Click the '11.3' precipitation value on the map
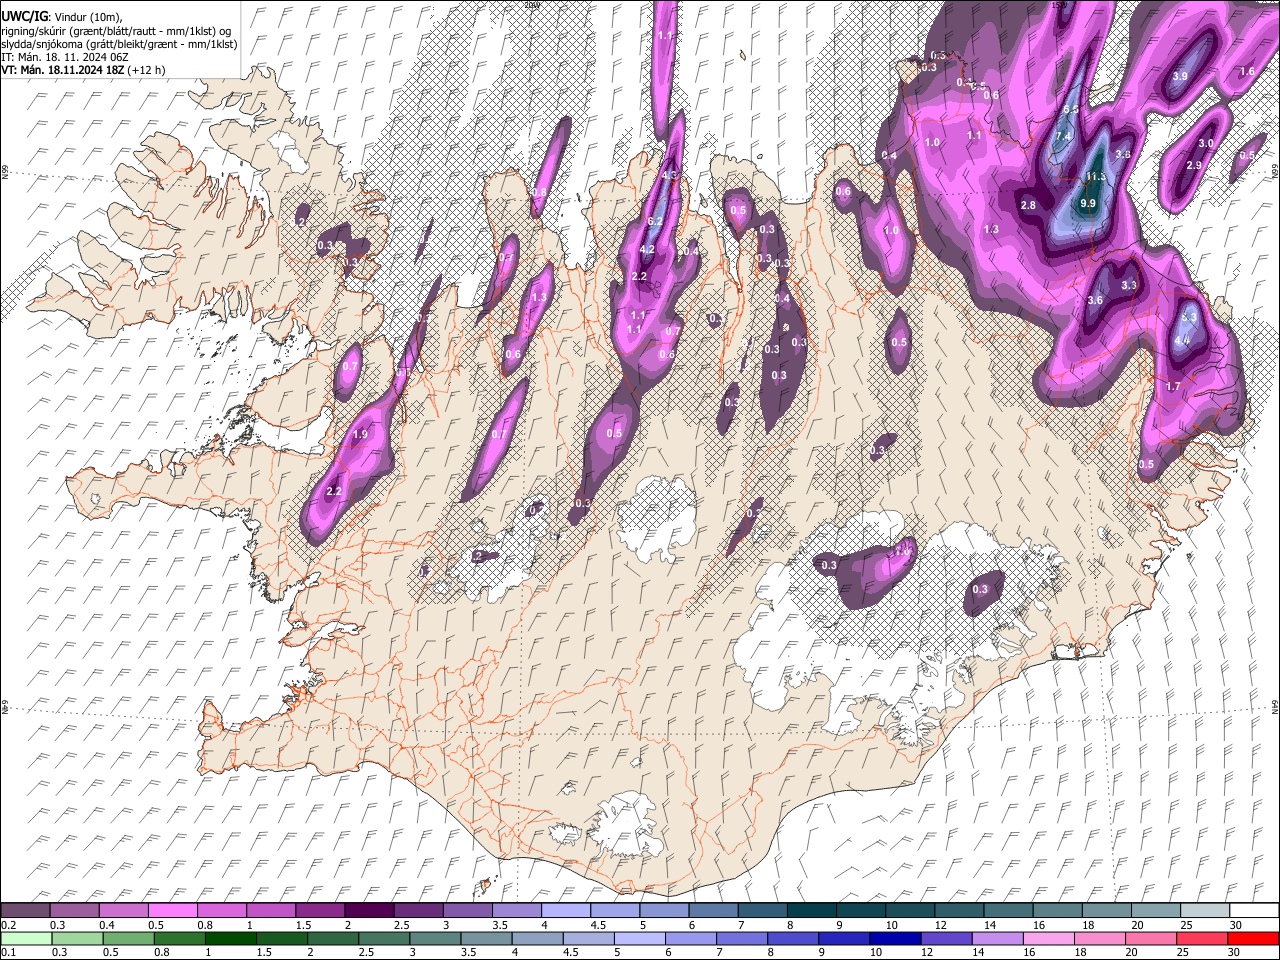1280x960 pixels. 1096,177
